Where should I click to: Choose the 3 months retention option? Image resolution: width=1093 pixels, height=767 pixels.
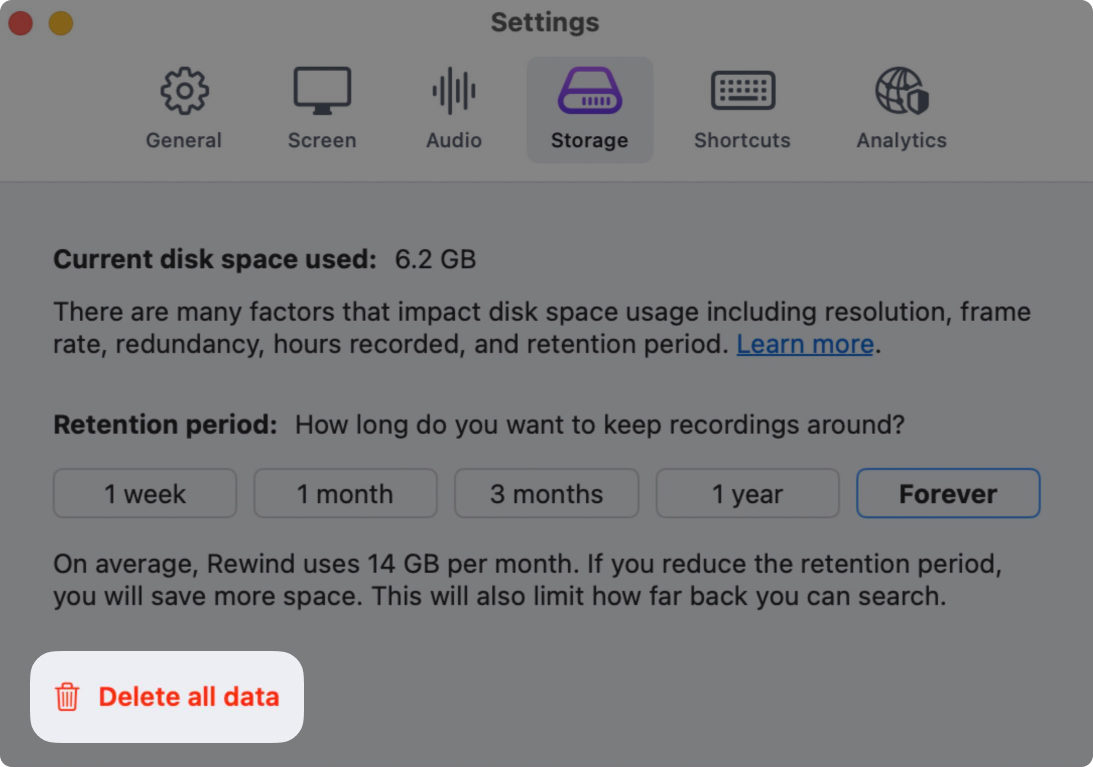coord(546,494)
